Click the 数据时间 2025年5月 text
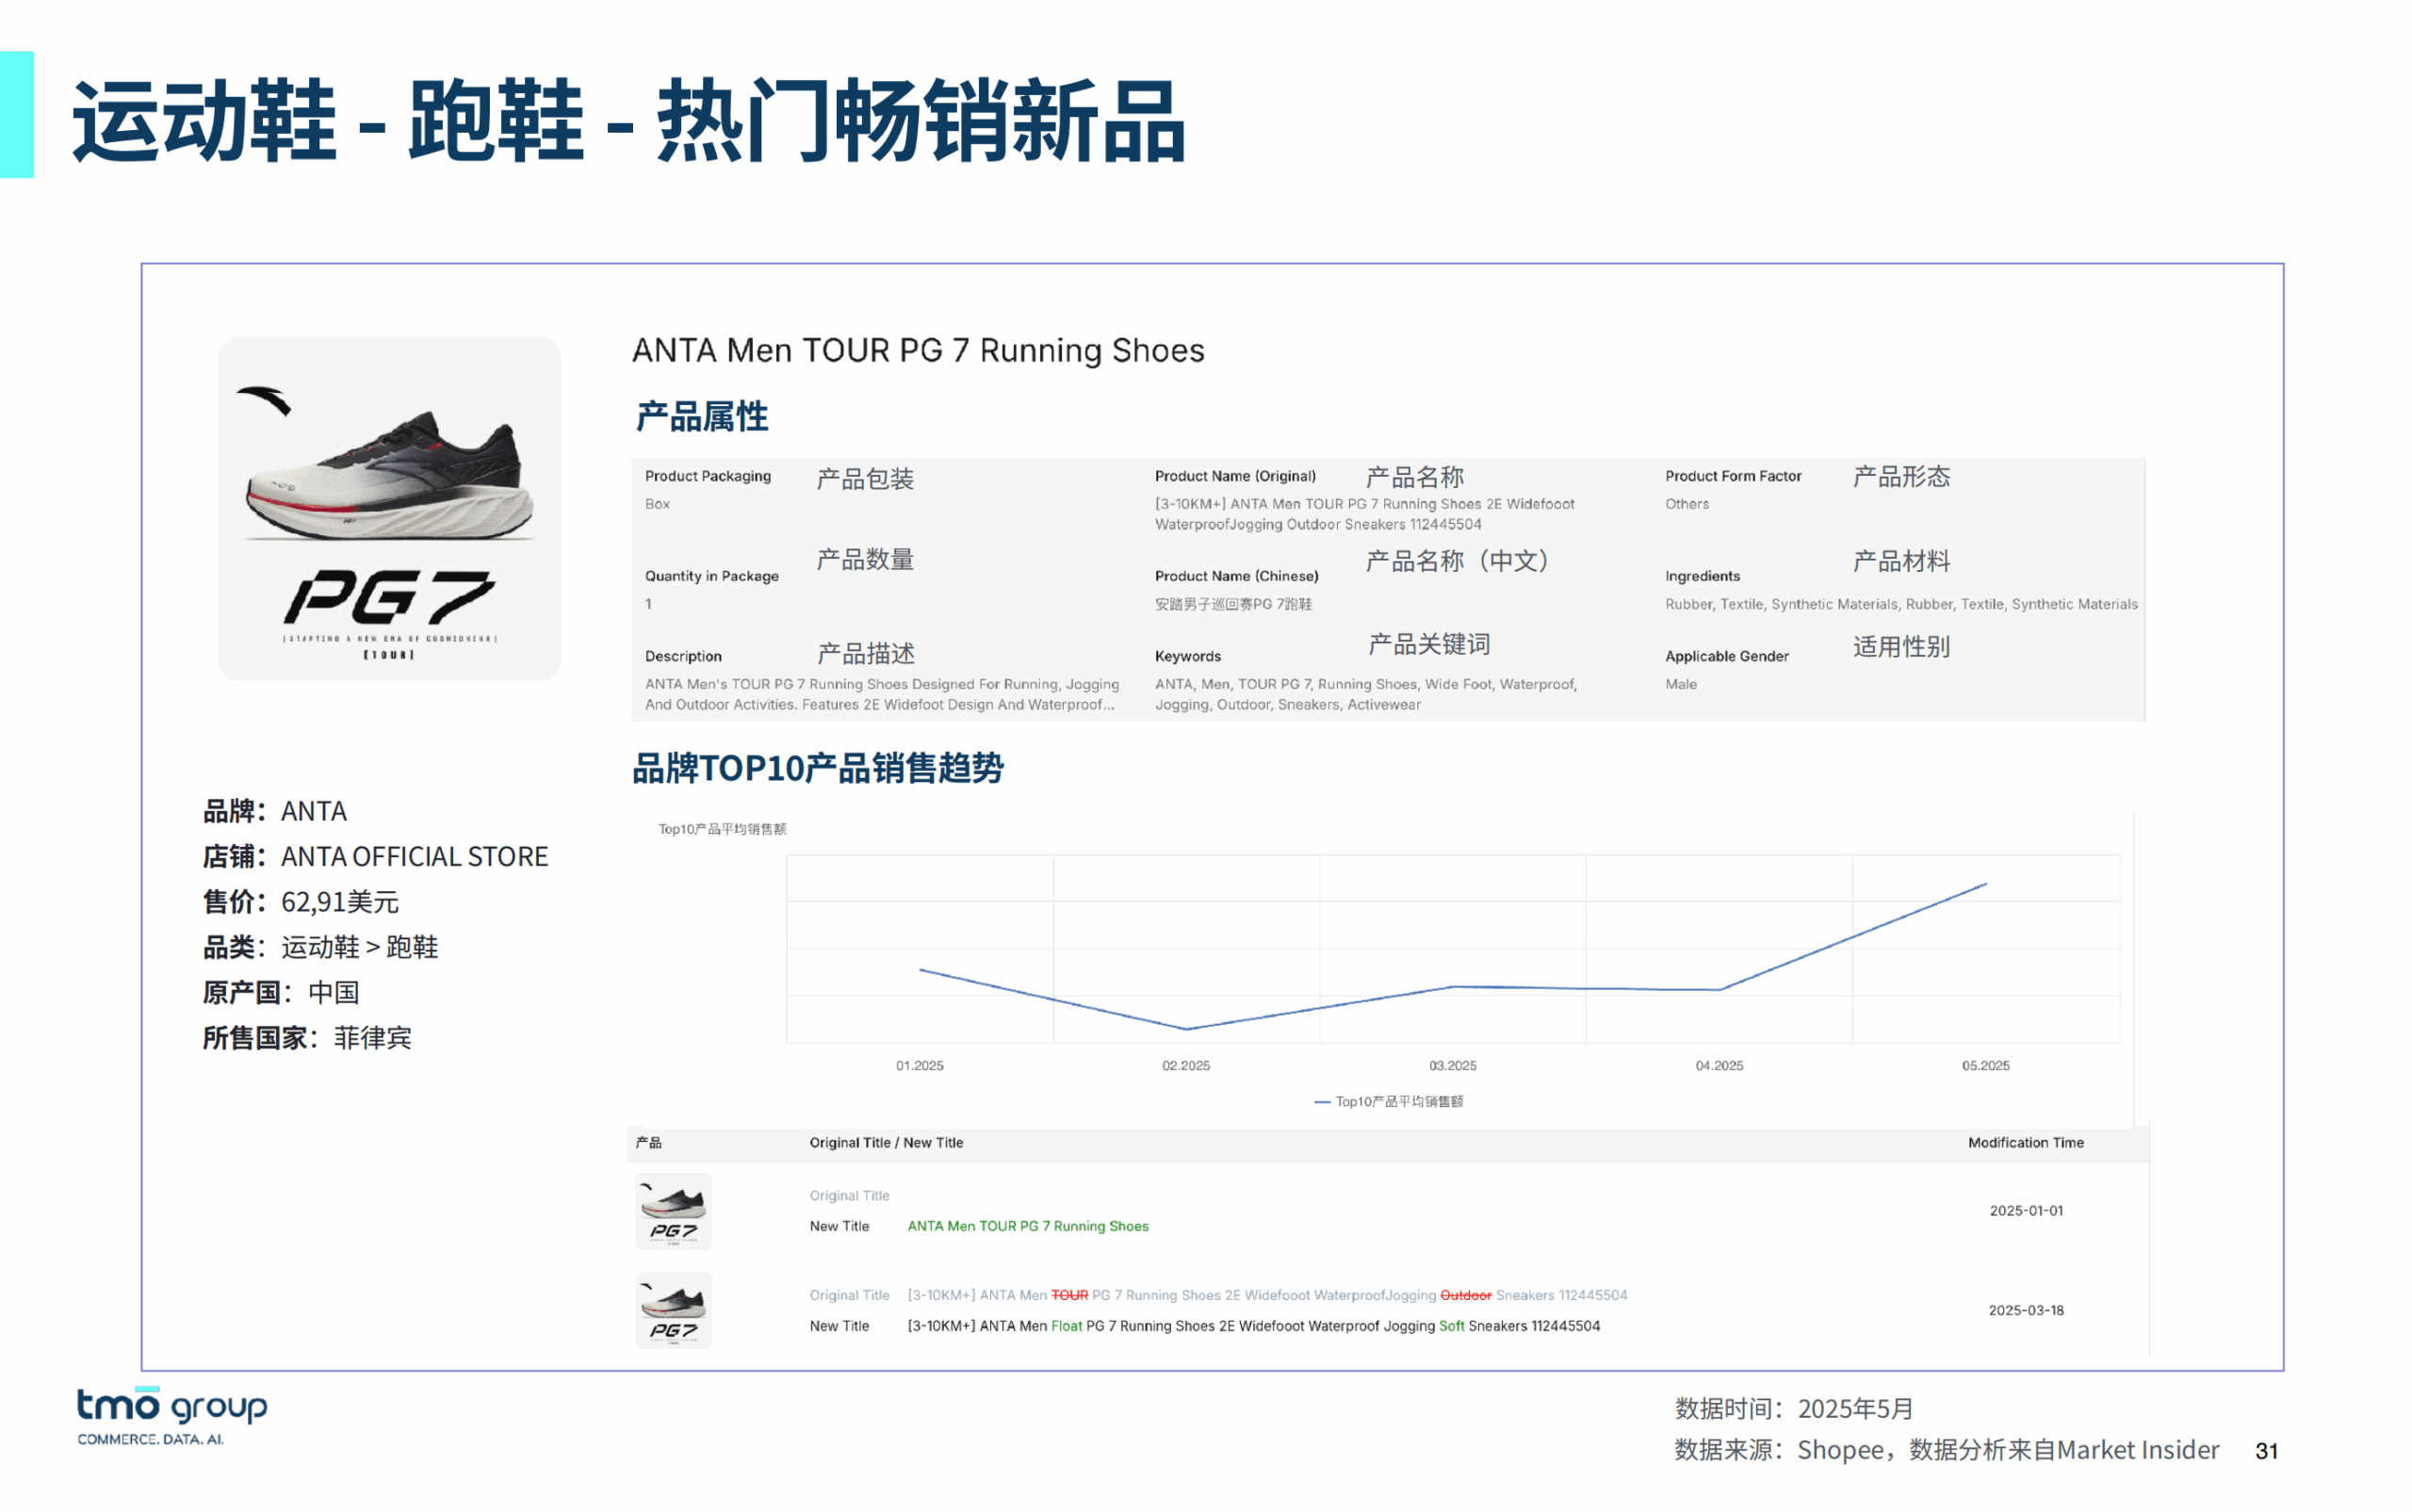Screen dimensions: 2412x1512 (1794, 1409)
